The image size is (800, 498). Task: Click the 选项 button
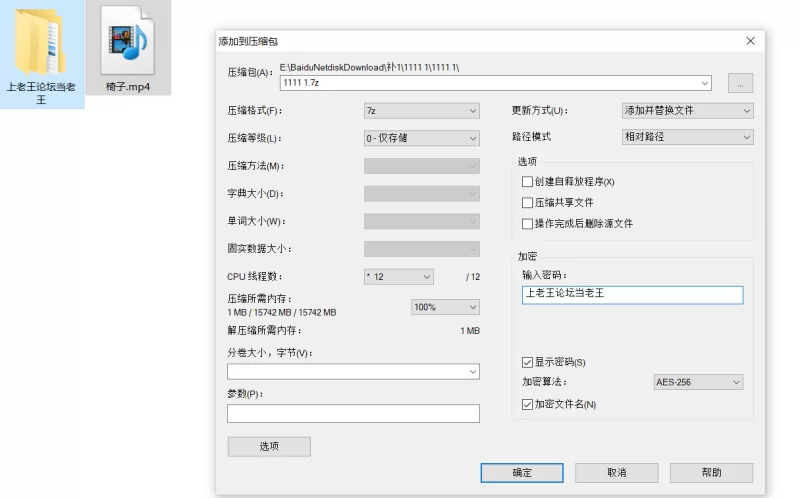coord(269,446)
